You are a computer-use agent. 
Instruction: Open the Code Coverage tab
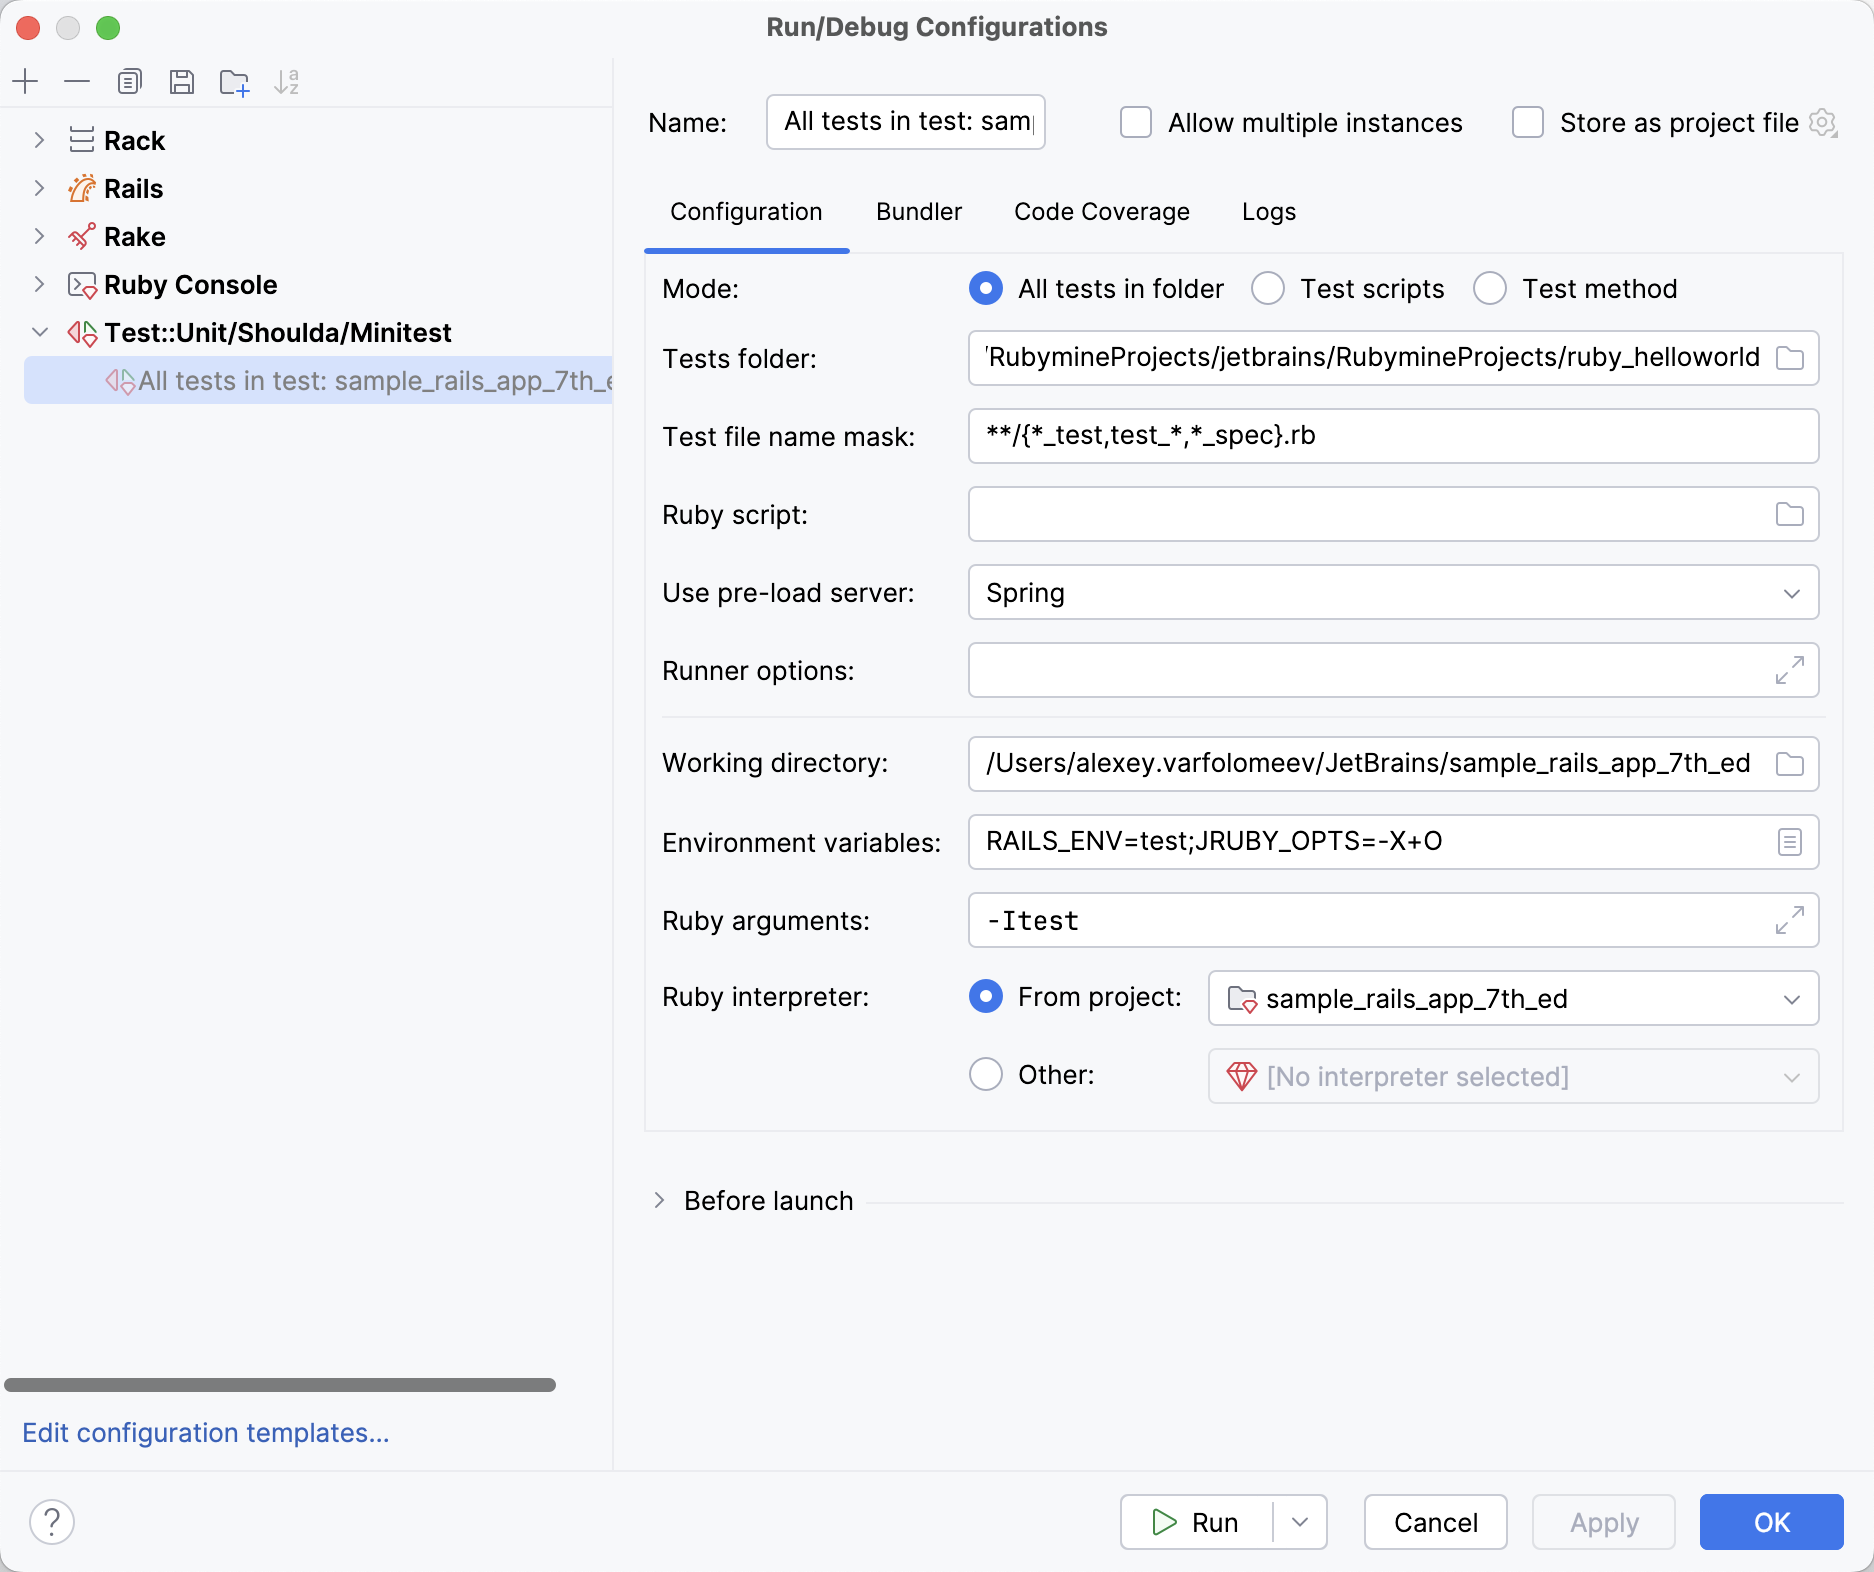[1101, 211]
